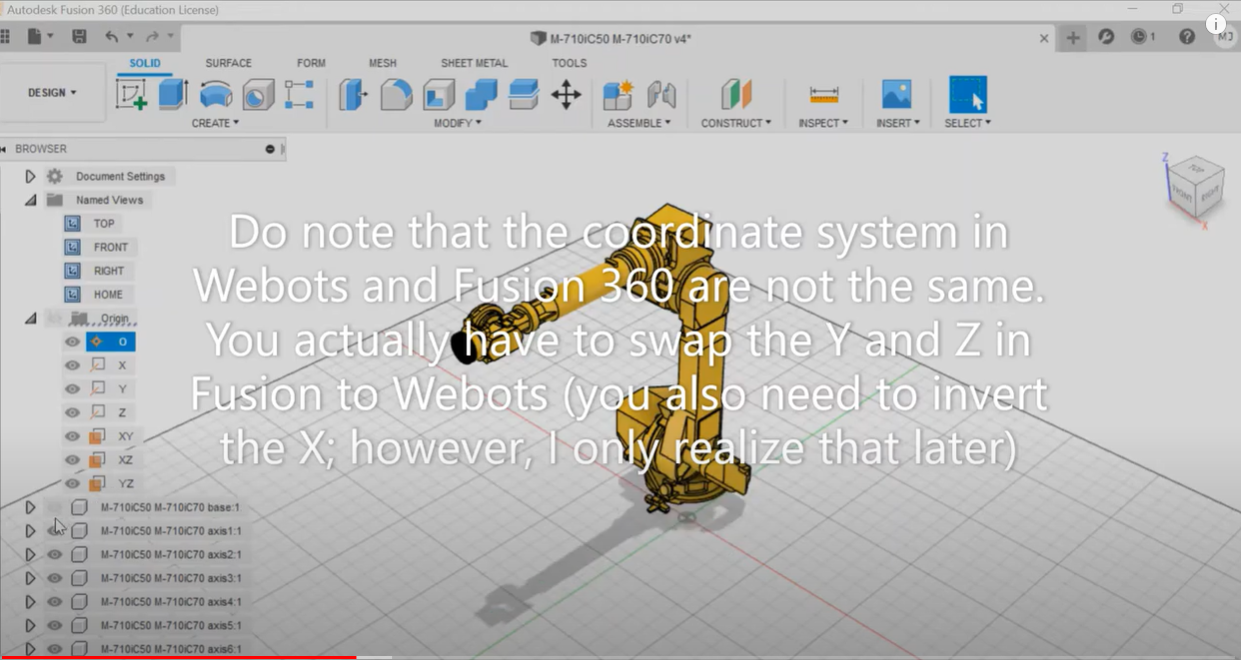Hide the axis2:1 component
The width and height of the screenshot is (1241, 660).
coord(55,555)
